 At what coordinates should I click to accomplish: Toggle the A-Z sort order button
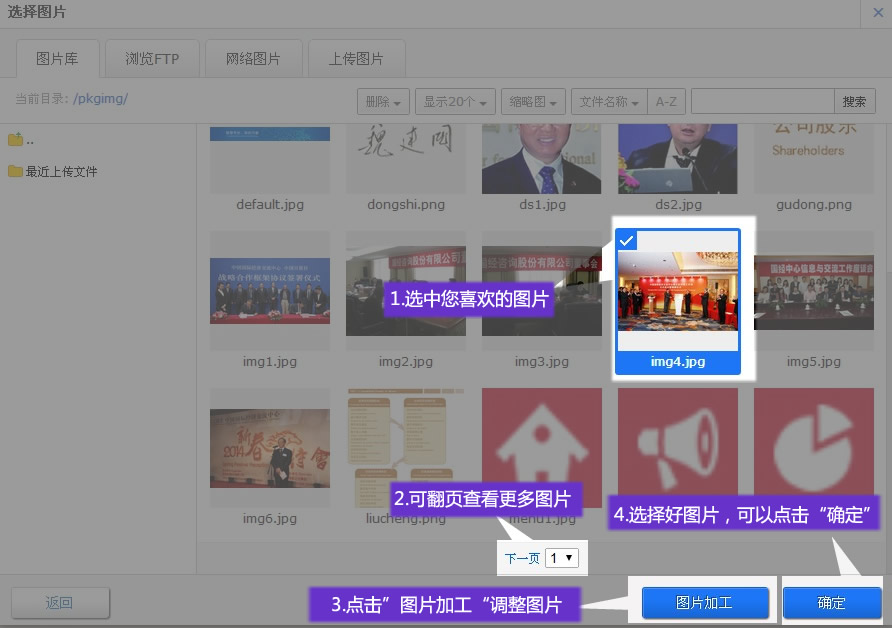(666, 102)
